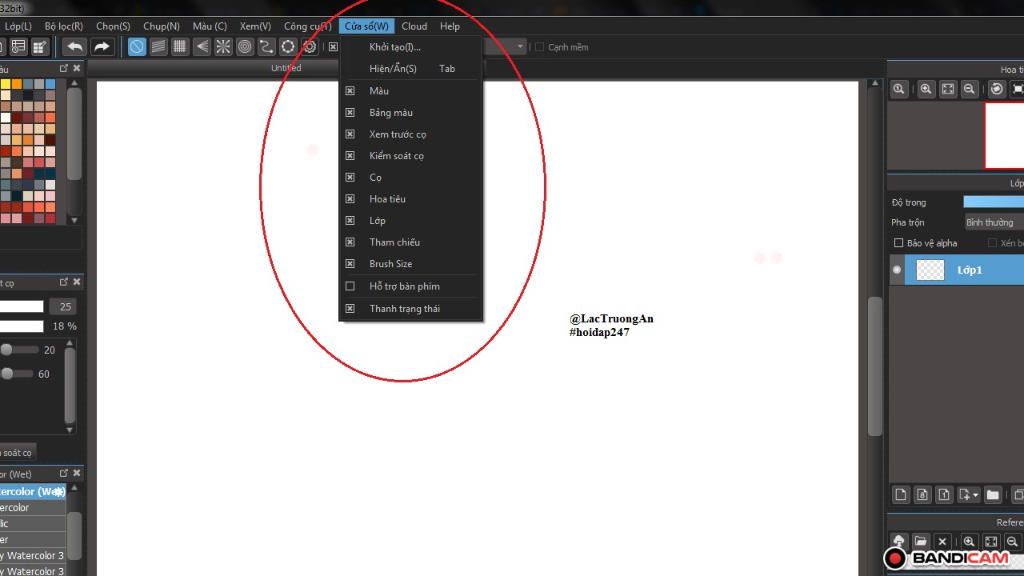Select the Redo arrow in the toolbar
The height and width of the screenshot is (576, 1024).
pos(101,46)
